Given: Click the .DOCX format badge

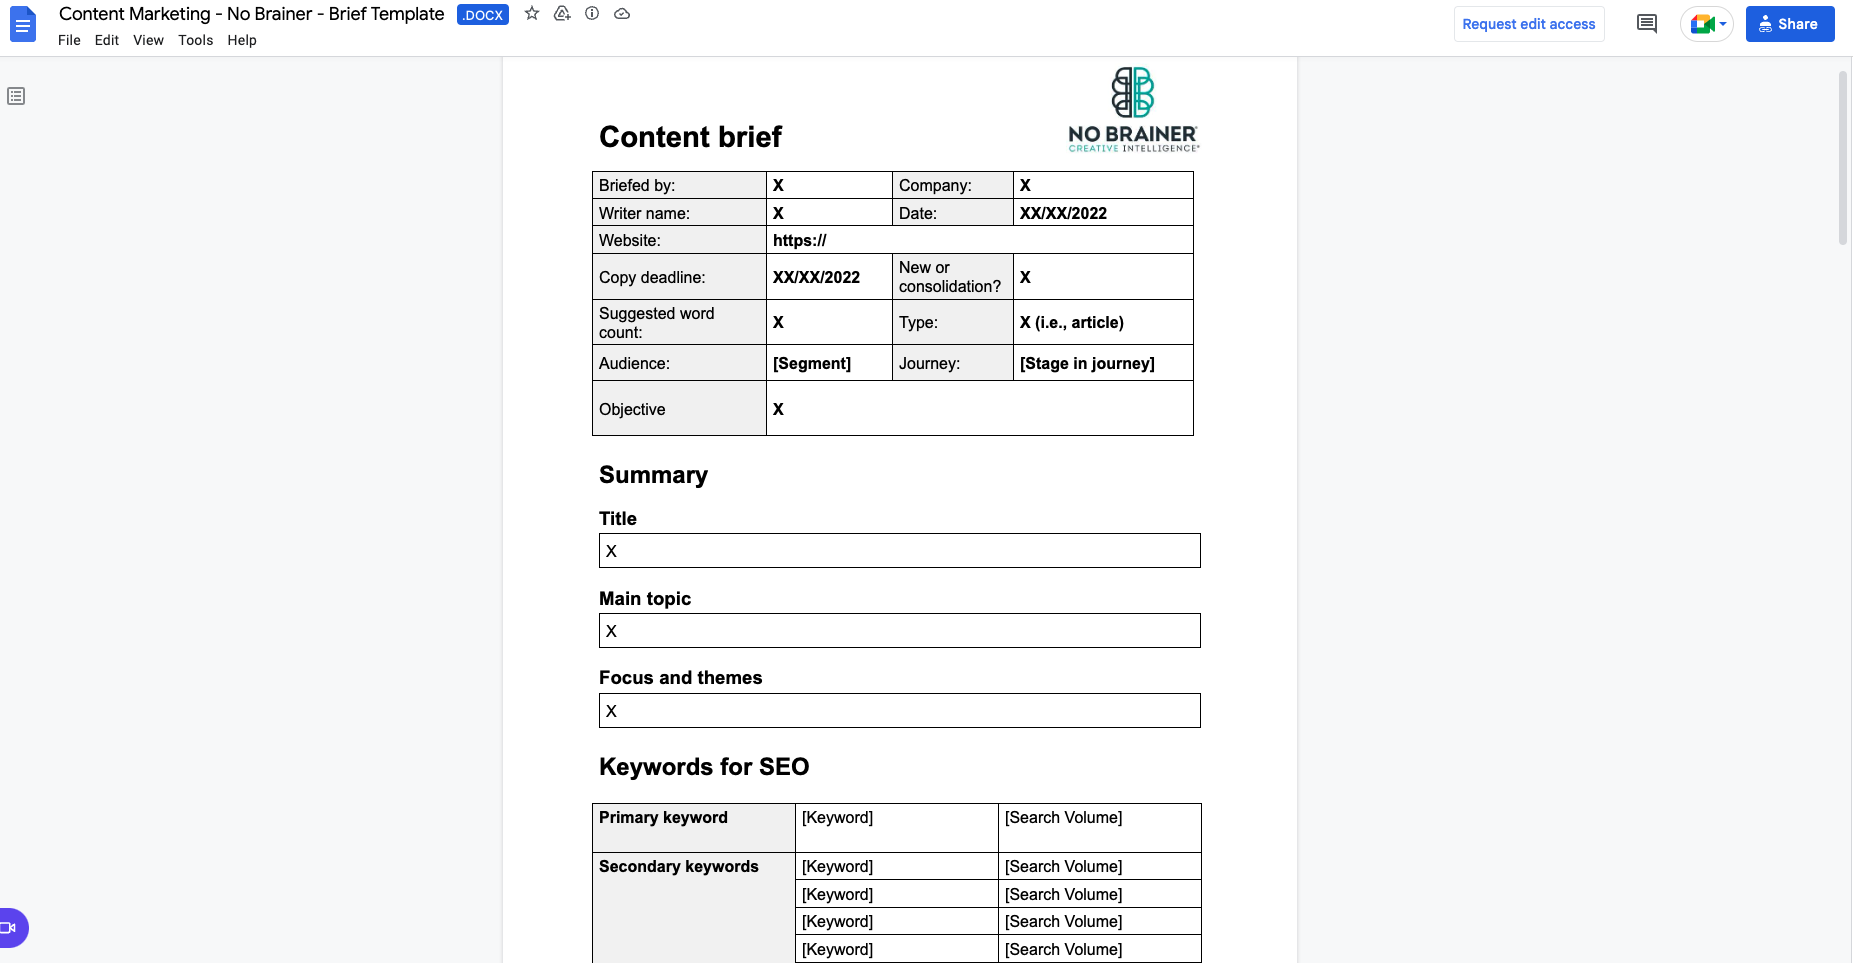Looking at the screenshot, I should click(x=483, y=15).
